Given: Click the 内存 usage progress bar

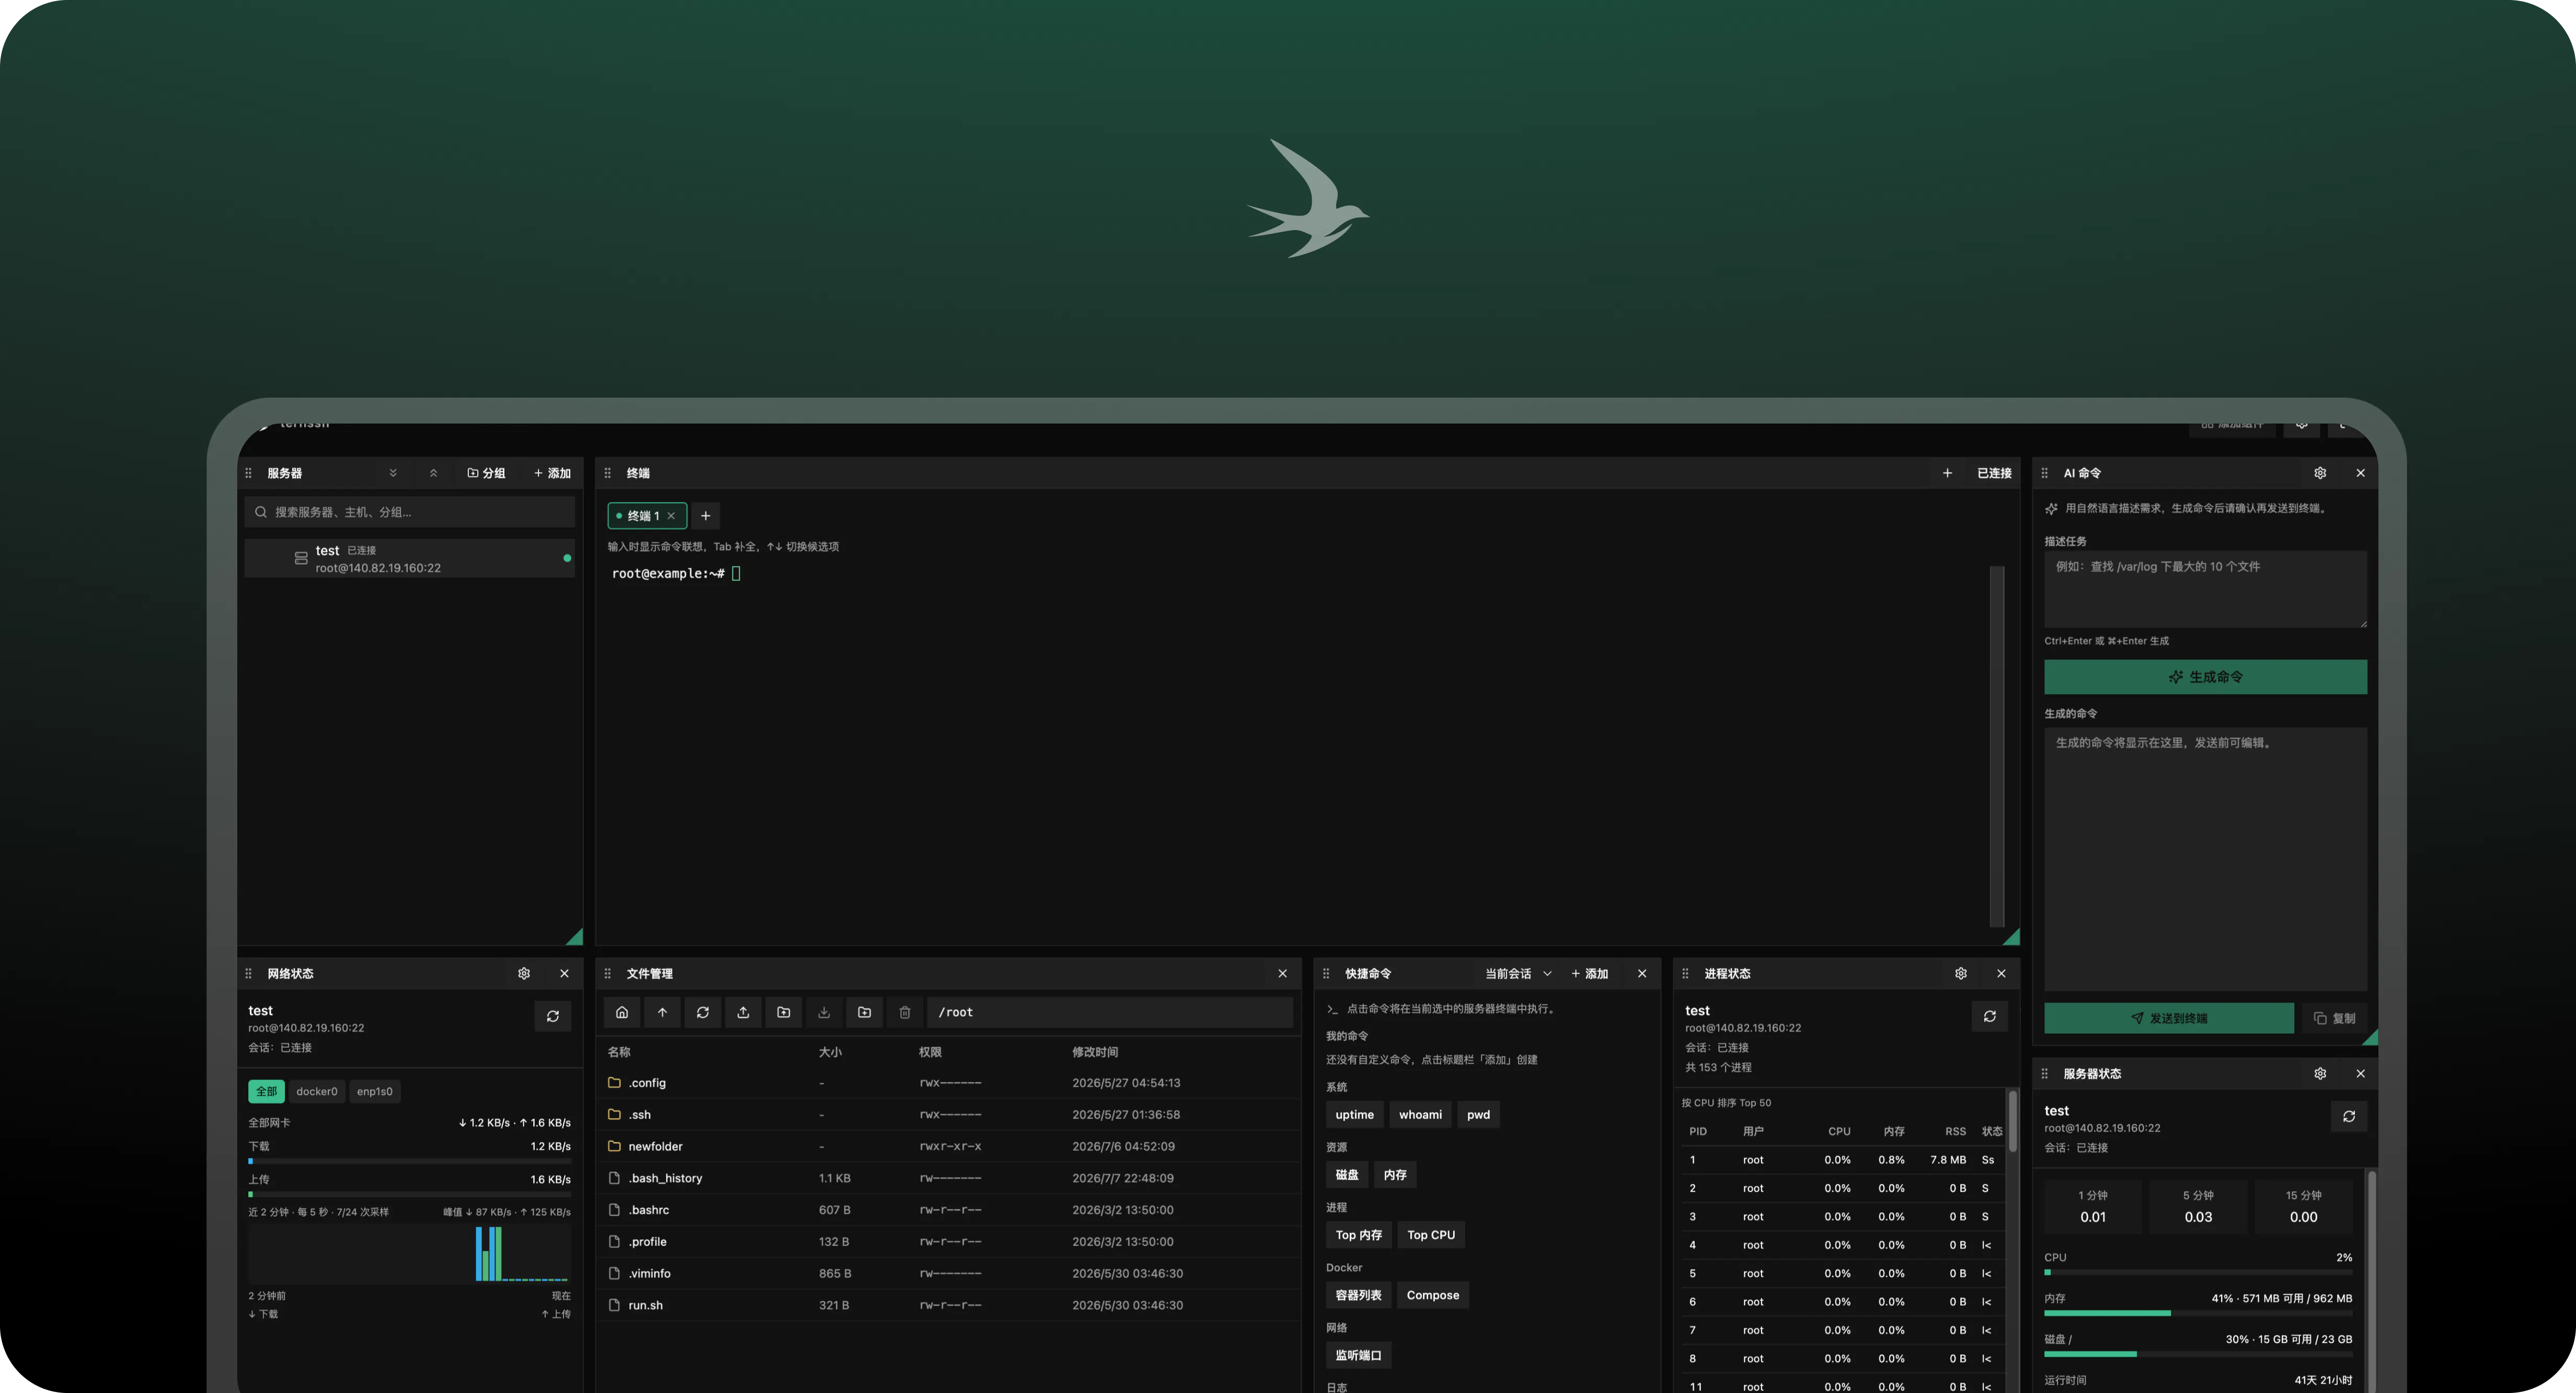Looking at the screenshot, I should (2198, 1313).
